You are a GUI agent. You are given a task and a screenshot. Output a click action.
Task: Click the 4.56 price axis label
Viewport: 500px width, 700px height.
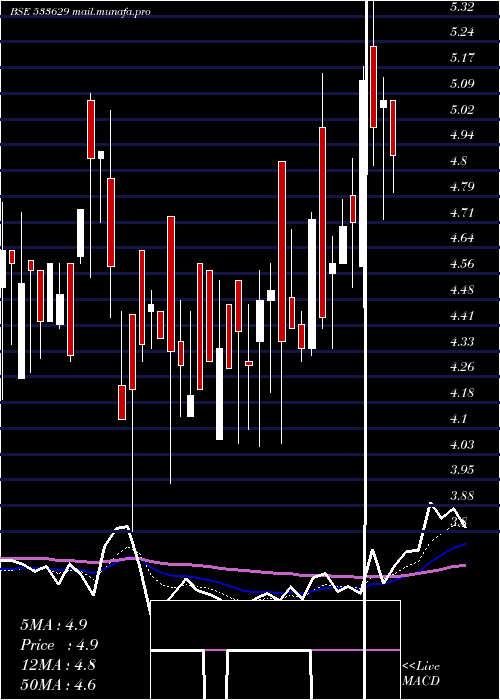[x=462, y=264]
